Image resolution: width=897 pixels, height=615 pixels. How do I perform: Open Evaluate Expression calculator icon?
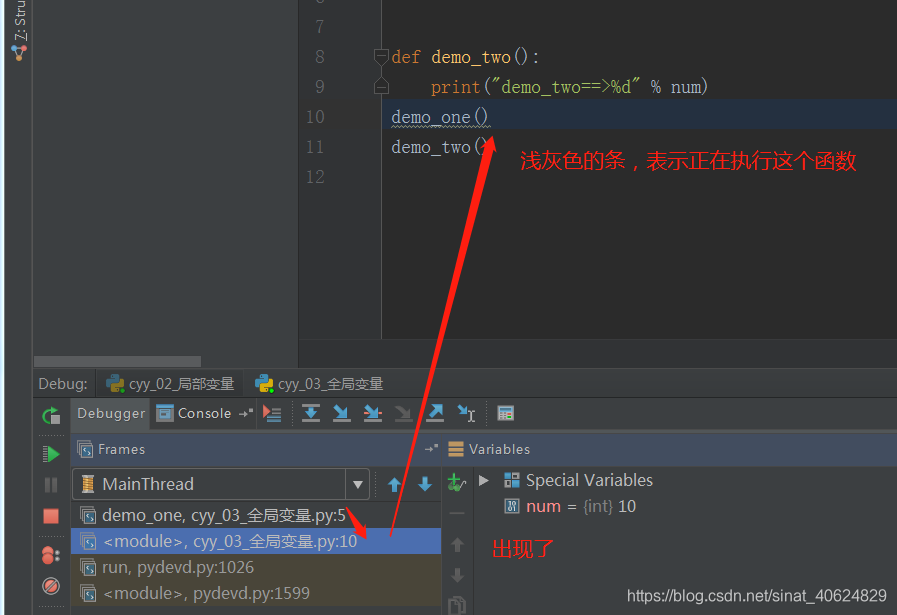506,413
